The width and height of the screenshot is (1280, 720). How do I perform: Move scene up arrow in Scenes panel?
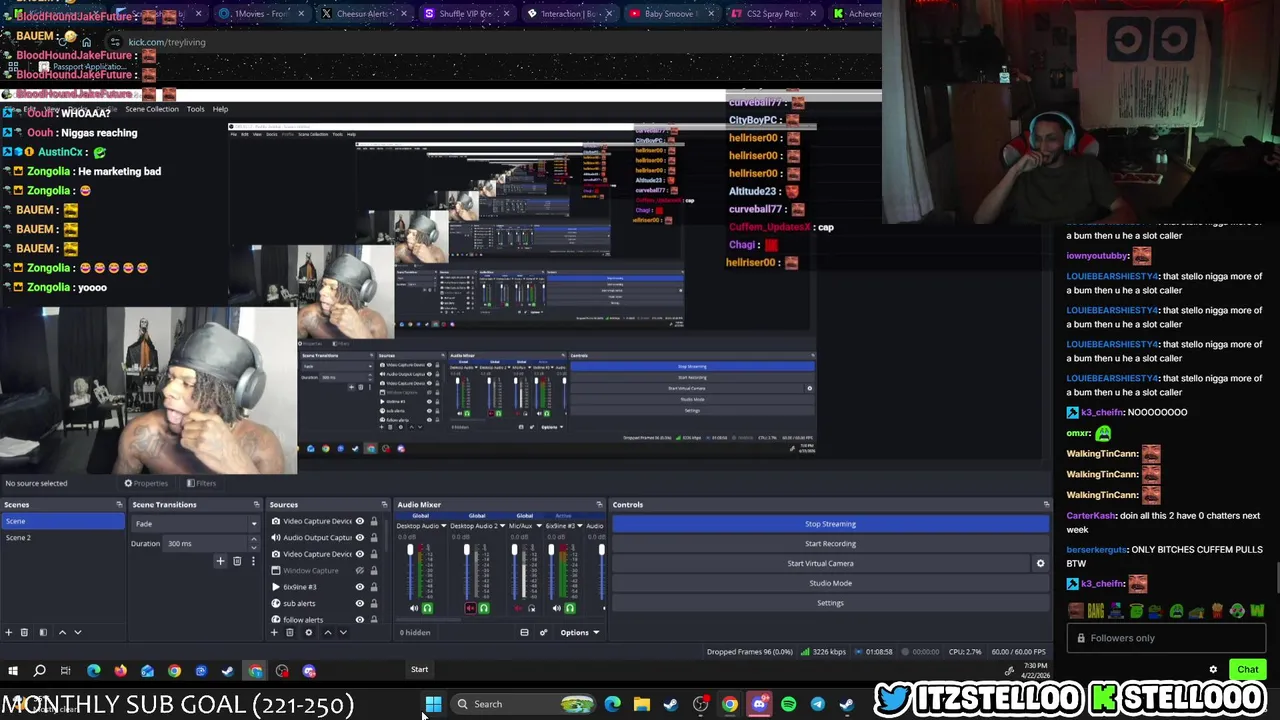coord(62,632)
